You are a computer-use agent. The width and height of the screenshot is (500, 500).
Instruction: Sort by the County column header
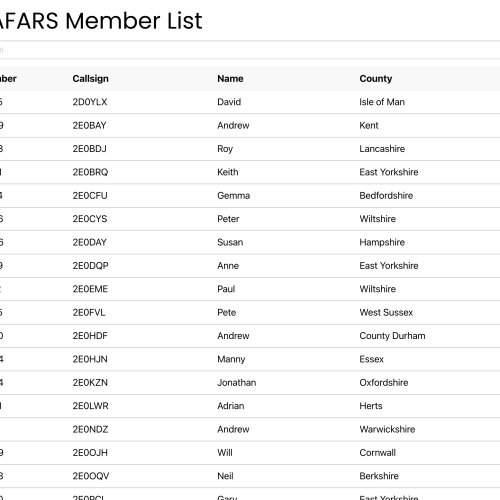point(376,79)
